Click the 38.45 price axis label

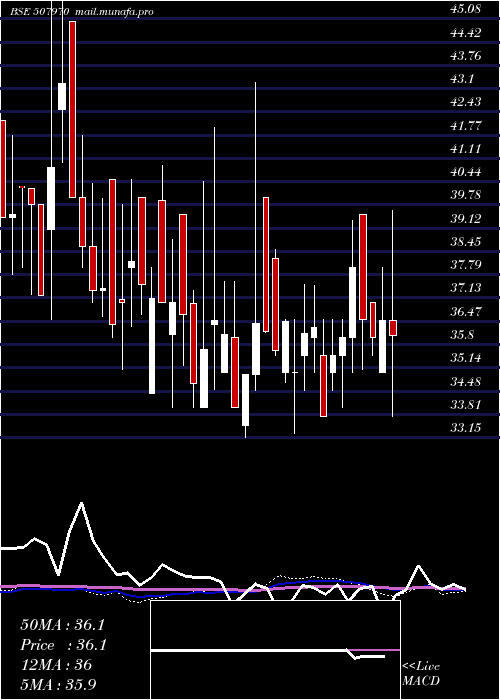pyautogui.click(x=466, y=242)
